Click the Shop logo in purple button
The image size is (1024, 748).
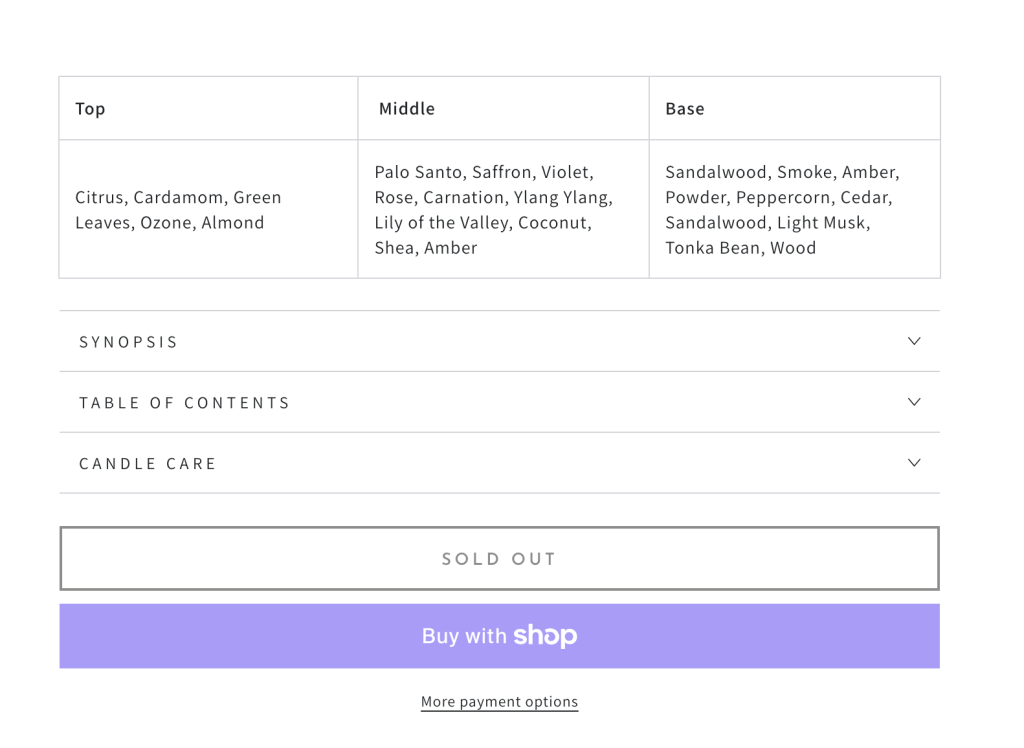click(x=545, y=636)
